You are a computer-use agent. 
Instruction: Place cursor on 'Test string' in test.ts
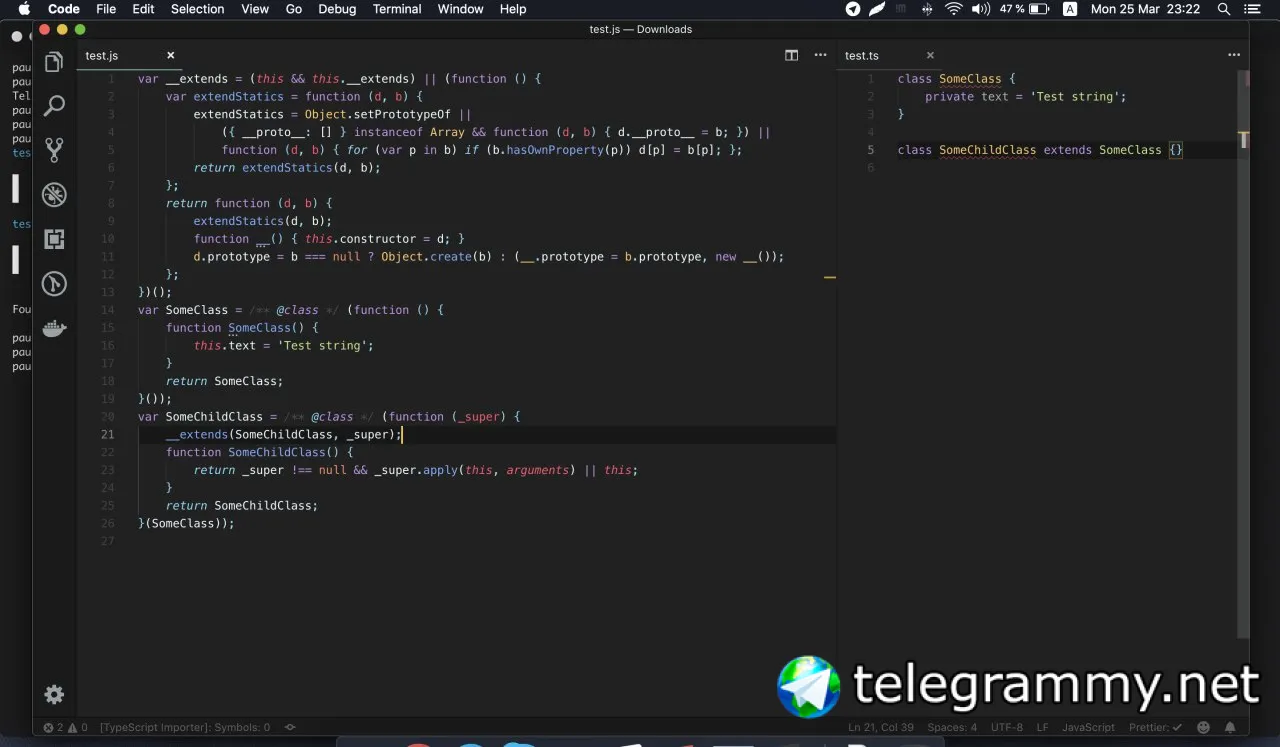point(1075,97)
